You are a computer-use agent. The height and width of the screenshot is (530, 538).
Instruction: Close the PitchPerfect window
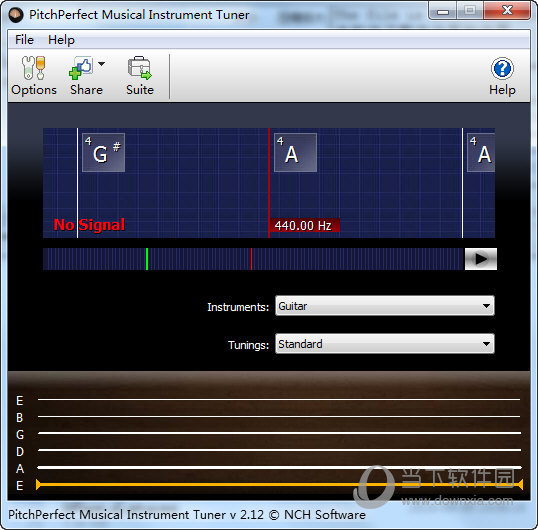[507, 10]
